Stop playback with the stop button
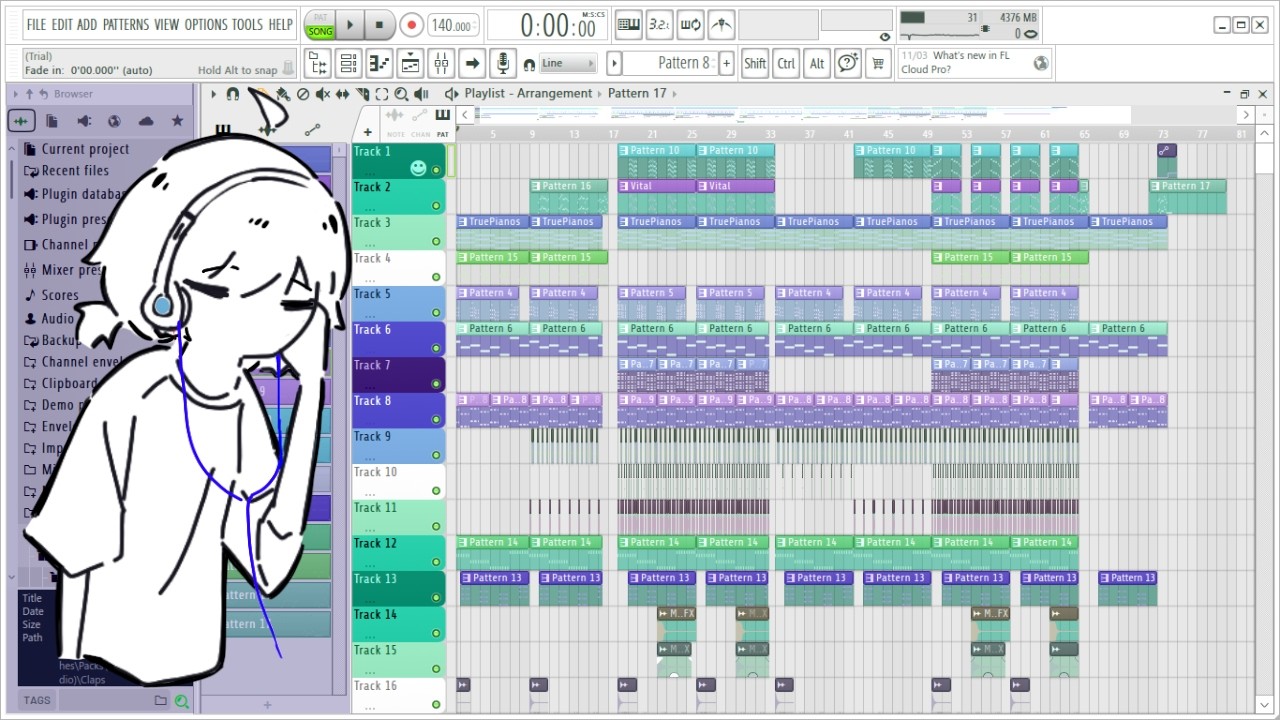This screenshot has height=720, width=1280. [x=379, y=25]
